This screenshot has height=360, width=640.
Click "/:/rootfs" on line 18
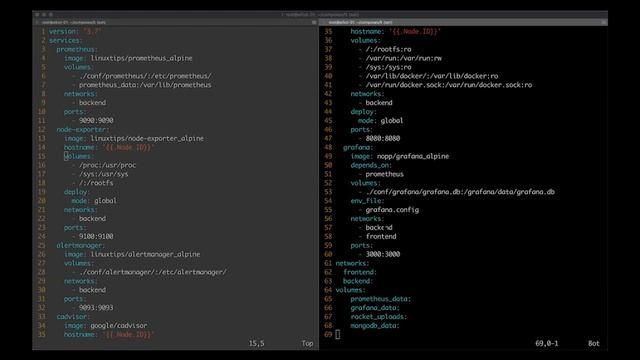pyautogui.click(x=96, y=183)
